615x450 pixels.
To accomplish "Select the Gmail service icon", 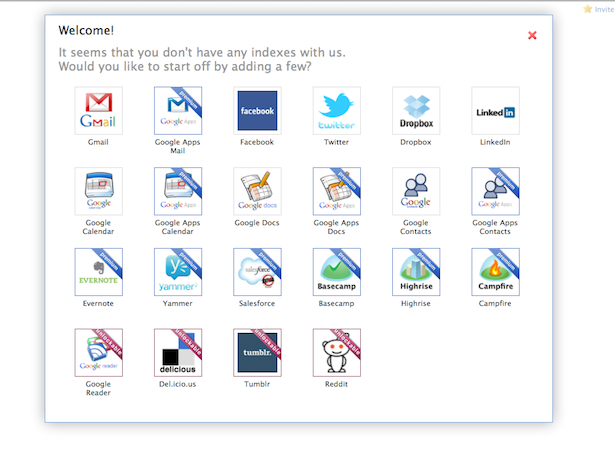I will [98, 111].
